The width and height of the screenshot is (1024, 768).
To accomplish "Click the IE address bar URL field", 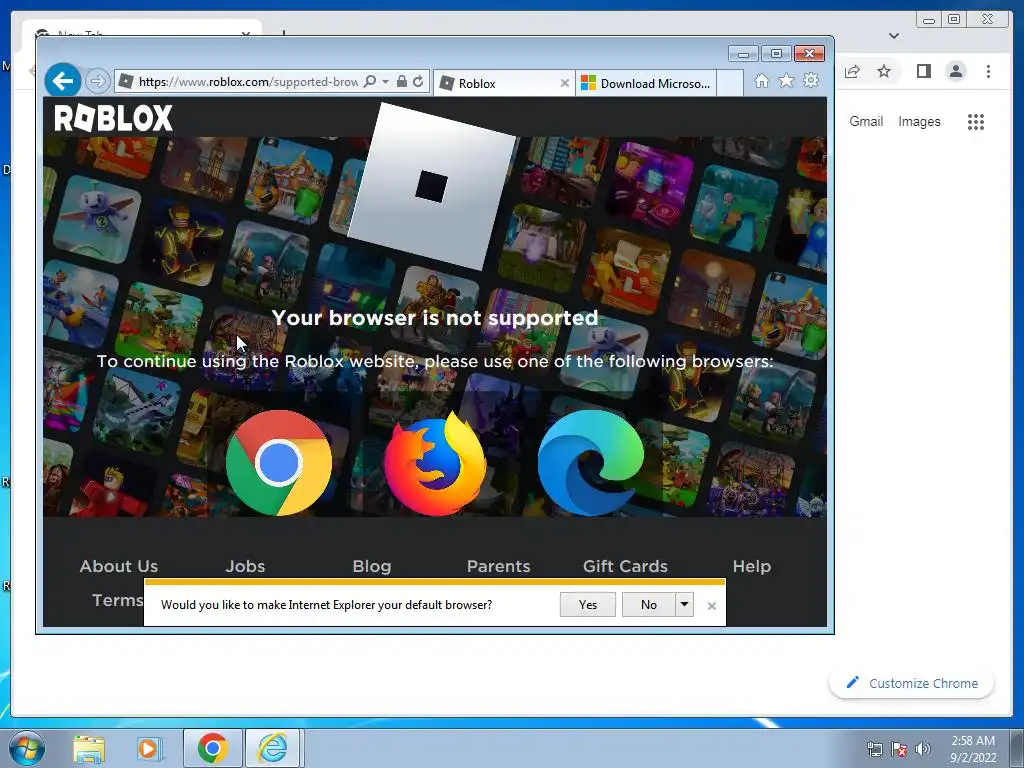I will click(248, 82).
